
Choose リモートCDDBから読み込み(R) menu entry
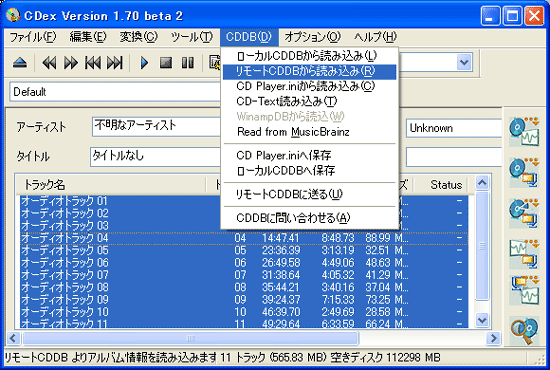pyautogui.click(x=309, y=72)
